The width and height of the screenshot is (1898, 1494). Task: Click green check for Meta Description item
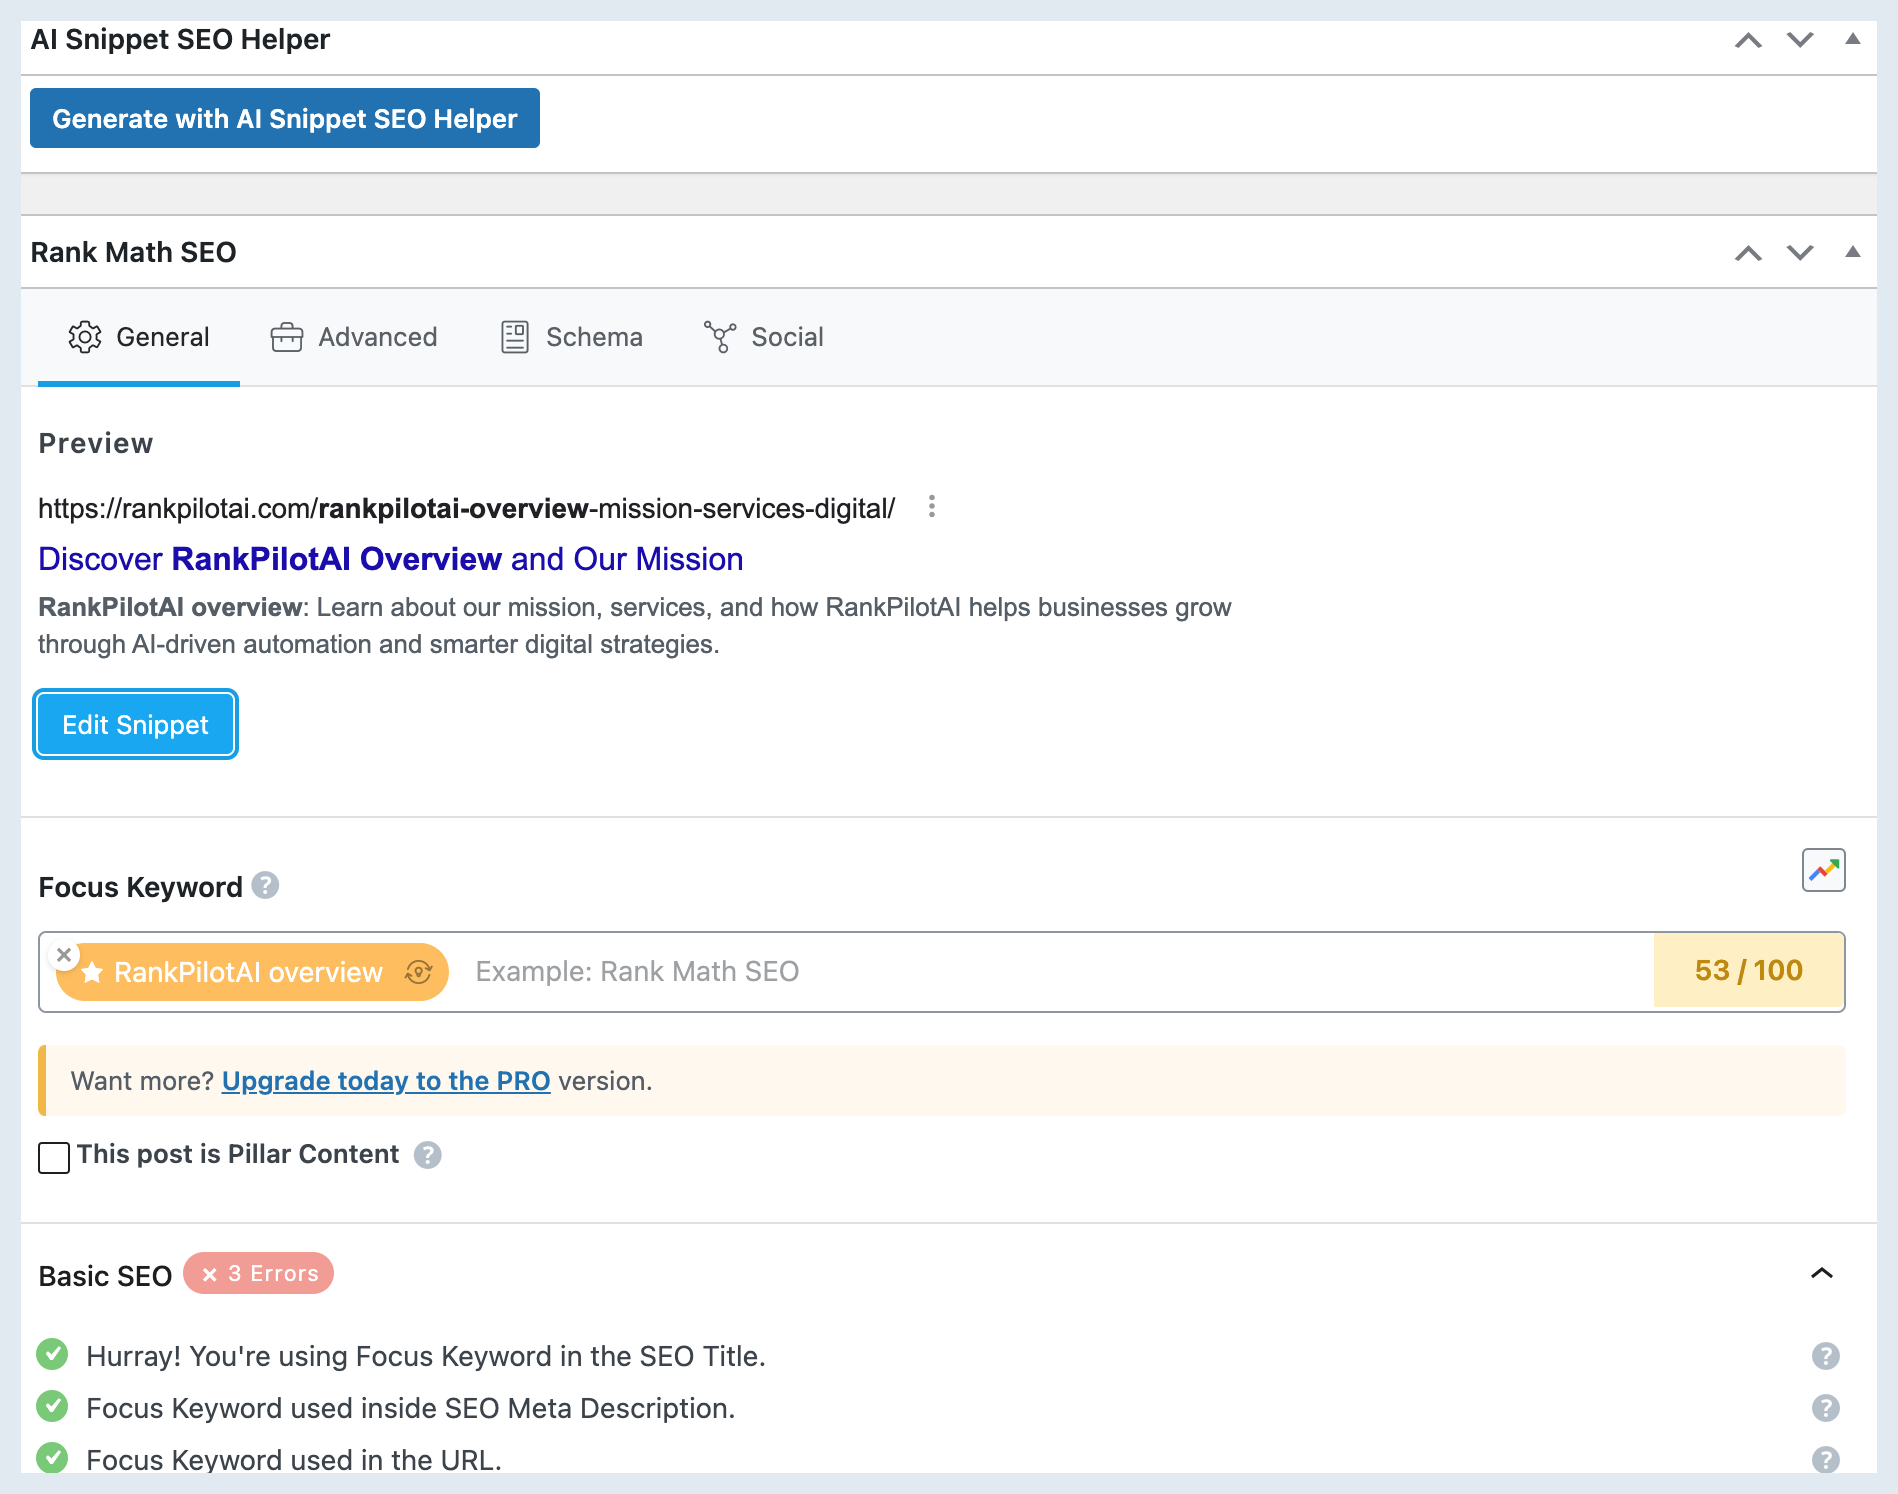click(52, 1406)
